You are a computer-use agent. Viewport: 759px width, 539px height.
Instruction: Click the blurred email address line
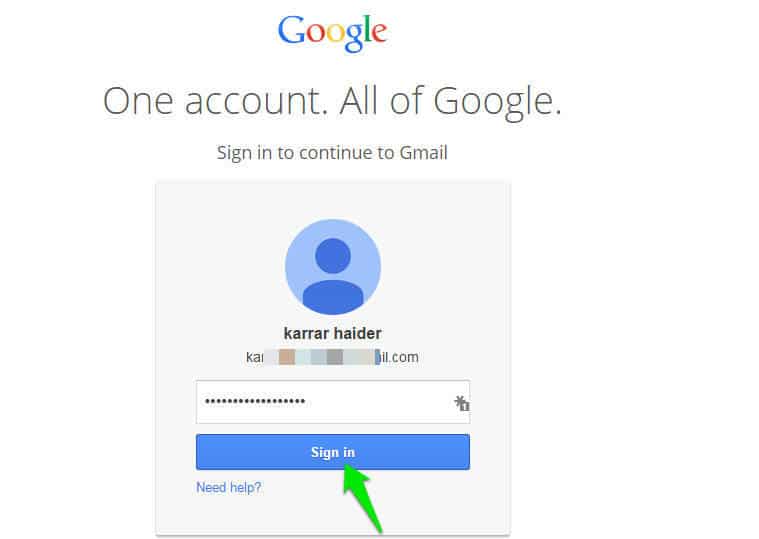click(x=333, y=357)
